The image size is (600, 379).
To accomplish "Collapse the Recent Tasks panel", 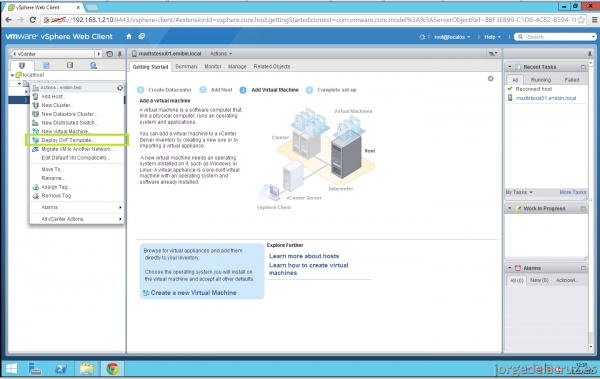I will click(510, 67).
